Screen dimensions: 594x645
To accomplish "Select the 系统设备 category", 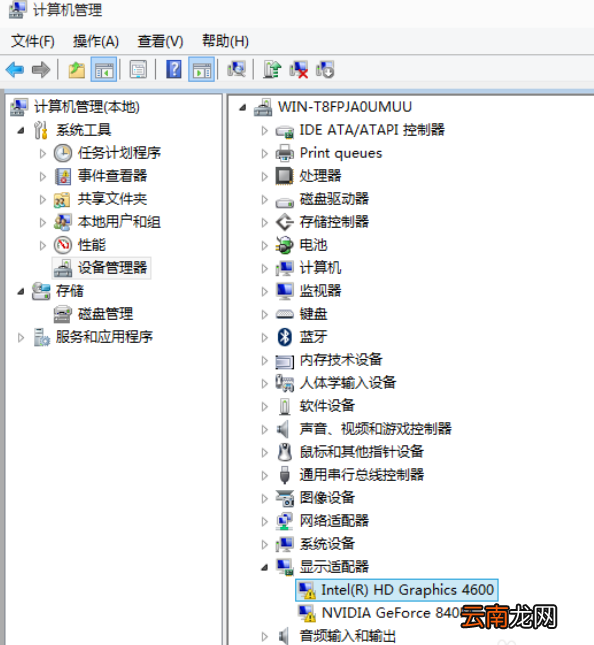I will pos(327,544).
